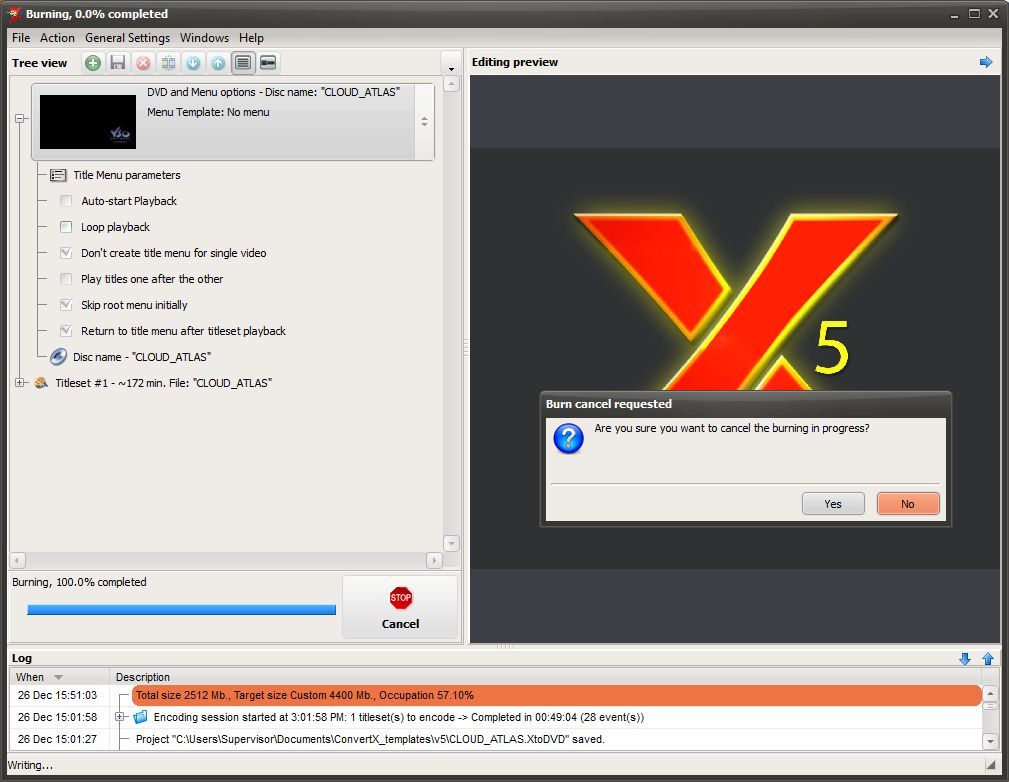This screenshot has width=1009, height=782.
Task: Toggle the compact view icon
Action: [268, 62]
